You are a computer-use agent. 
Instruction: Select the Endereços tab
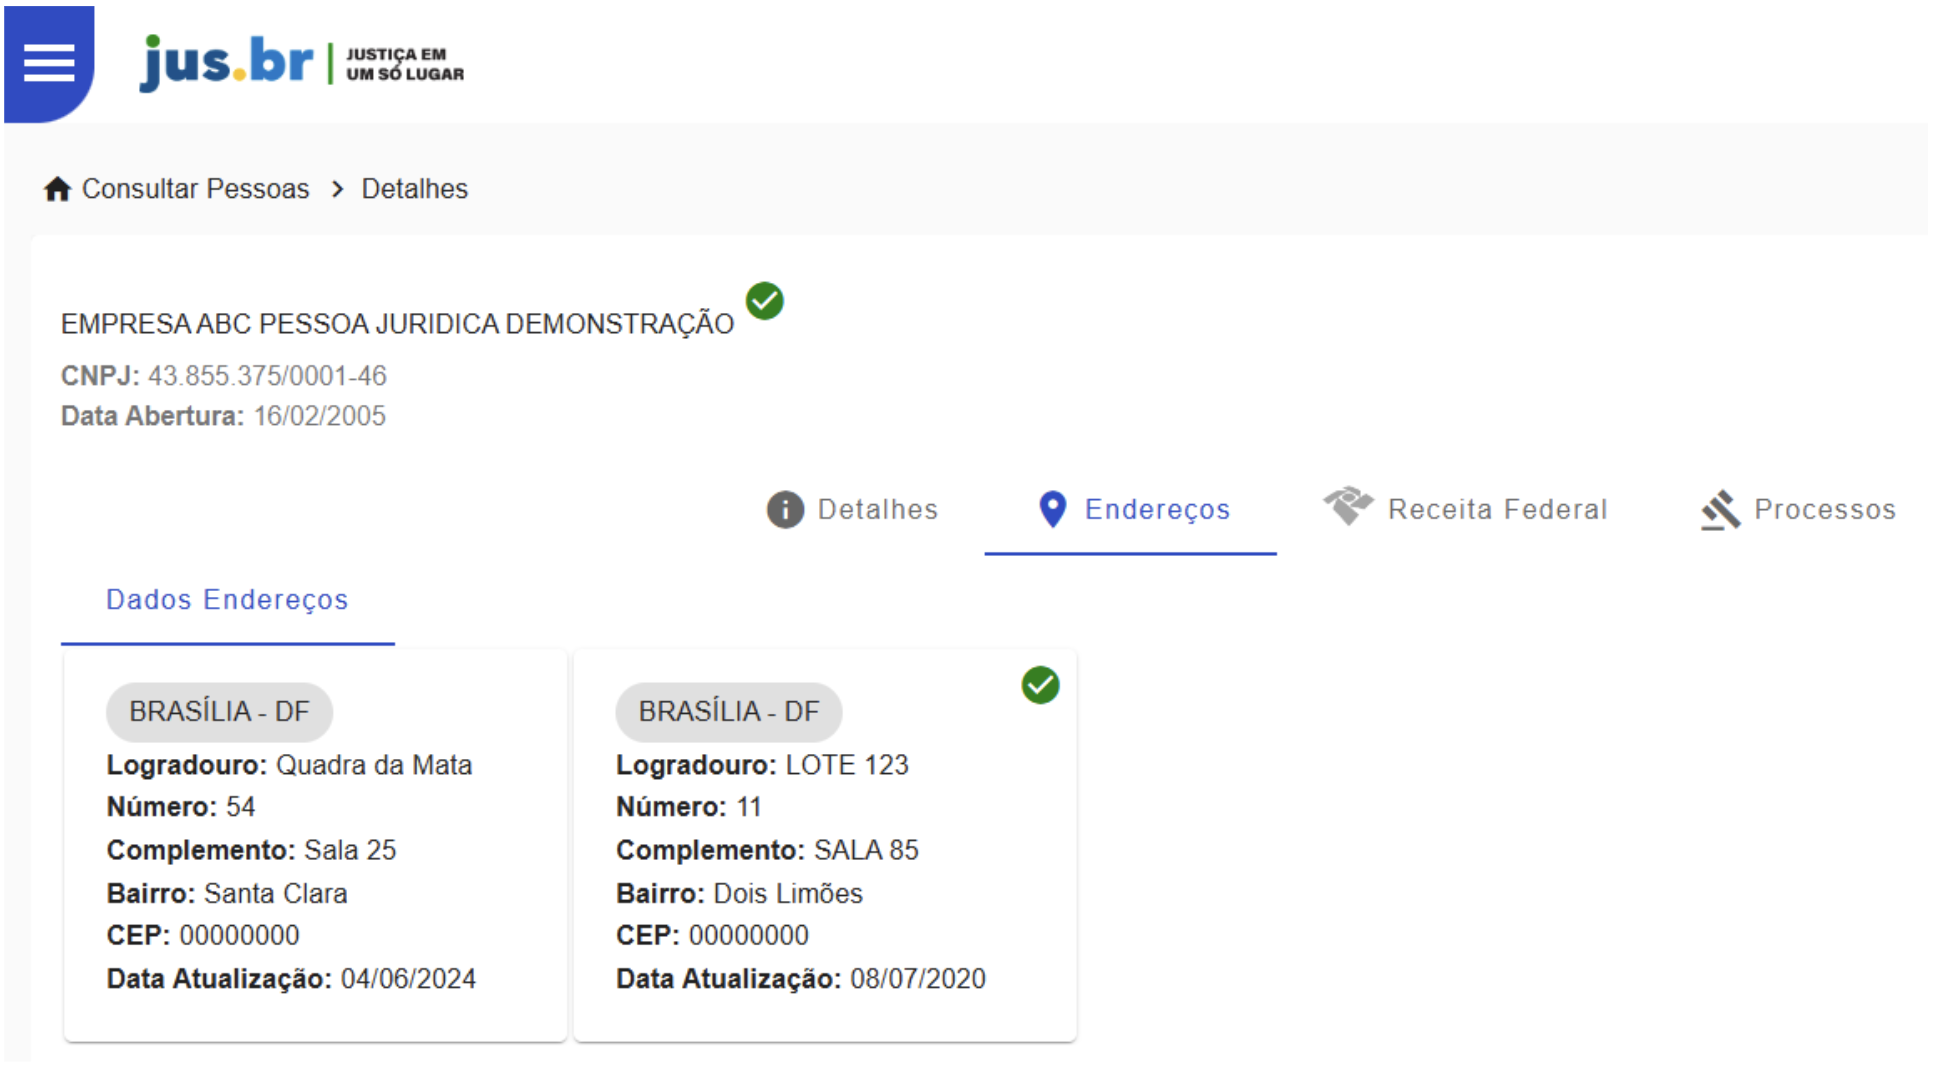pos(1157,509)
